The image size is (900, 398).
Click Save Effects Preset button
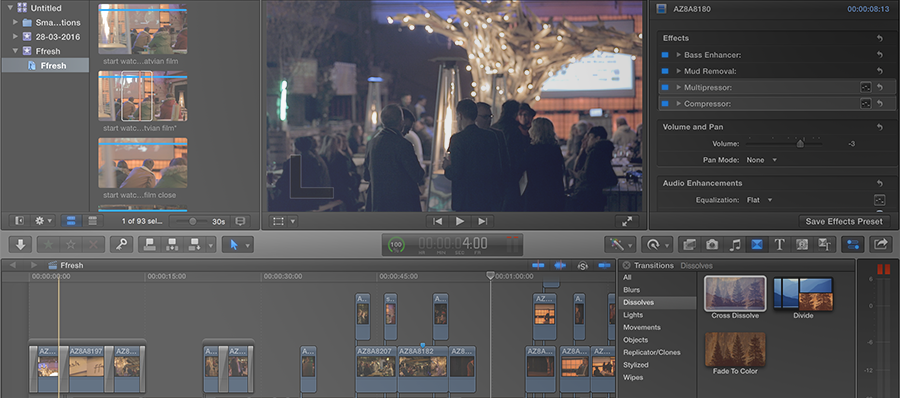[x=844, y=221]
